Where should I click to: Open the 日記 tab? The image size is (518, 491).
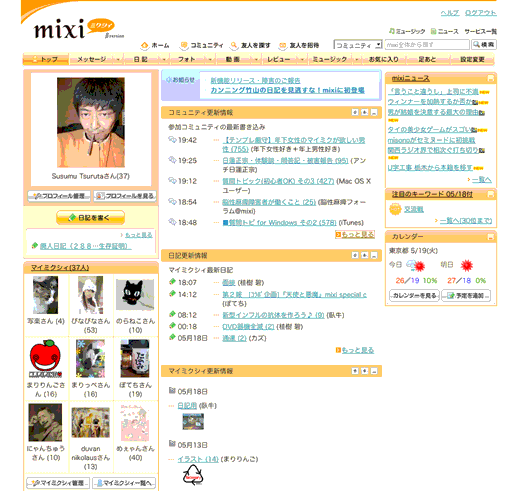click(x=141, y=59)
